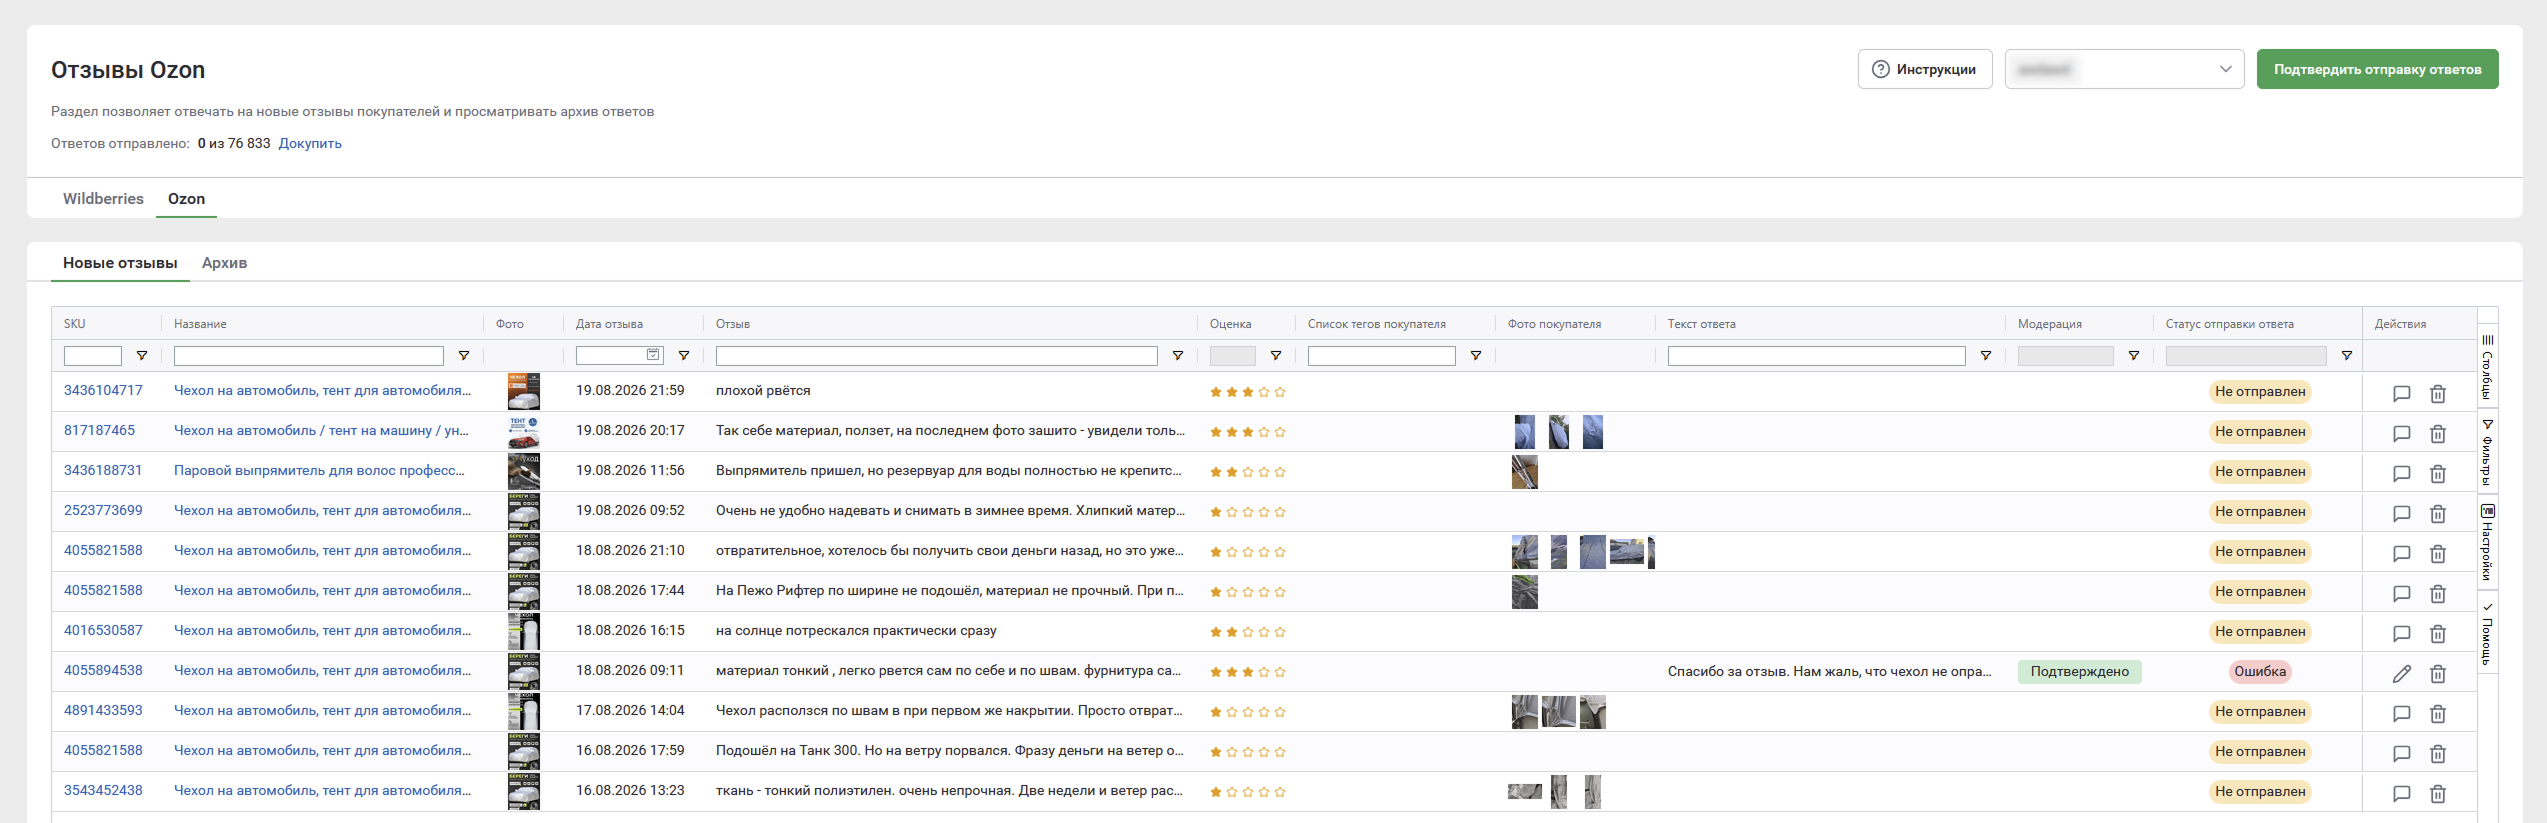Open the Модерация filter funnel
The image size is (2547, 823).
click(2134, 356)
